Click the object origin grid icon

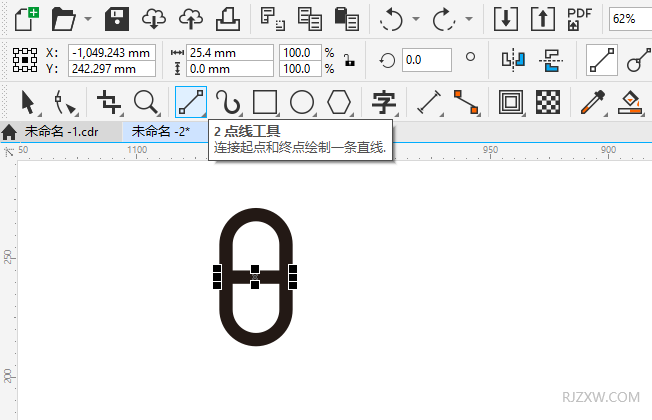[25, 60]
